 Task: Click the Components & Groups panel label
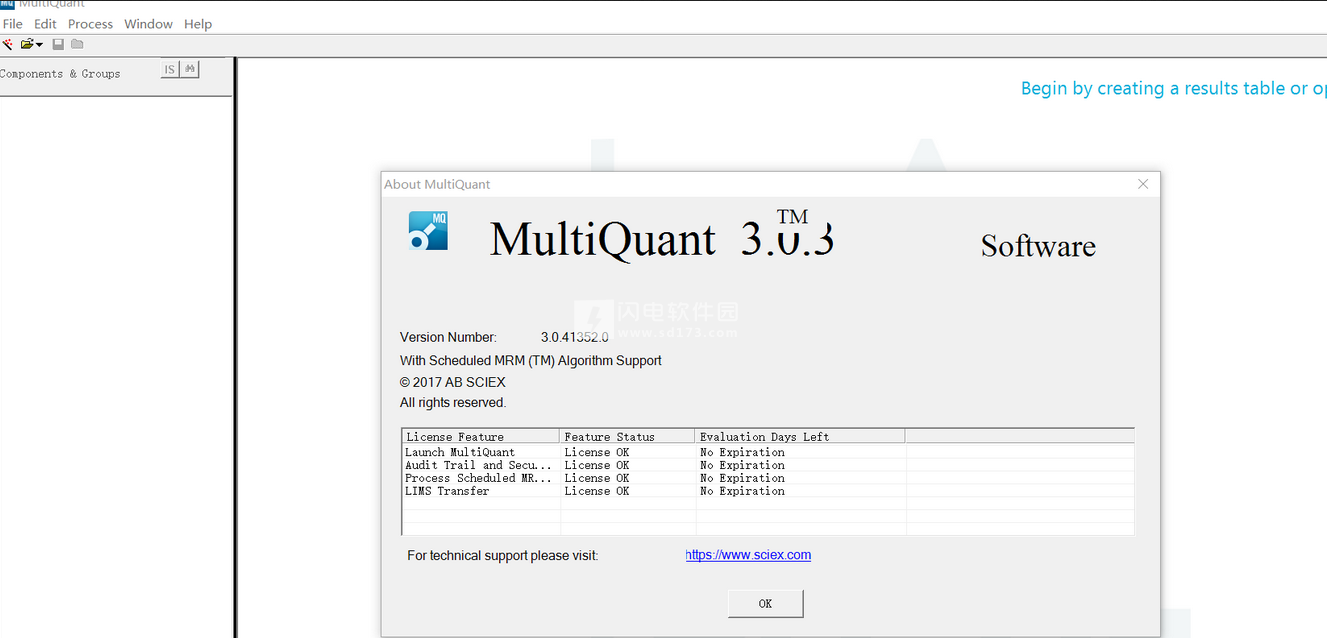[x=60, y=74]
